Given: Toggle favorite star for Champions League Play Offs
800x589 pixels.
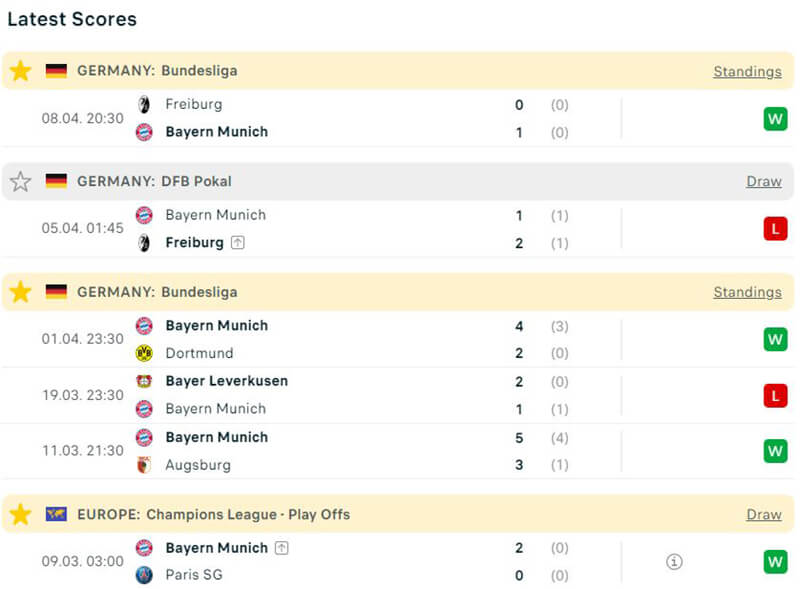Looking at the screenshot, I should coord(21,514).
